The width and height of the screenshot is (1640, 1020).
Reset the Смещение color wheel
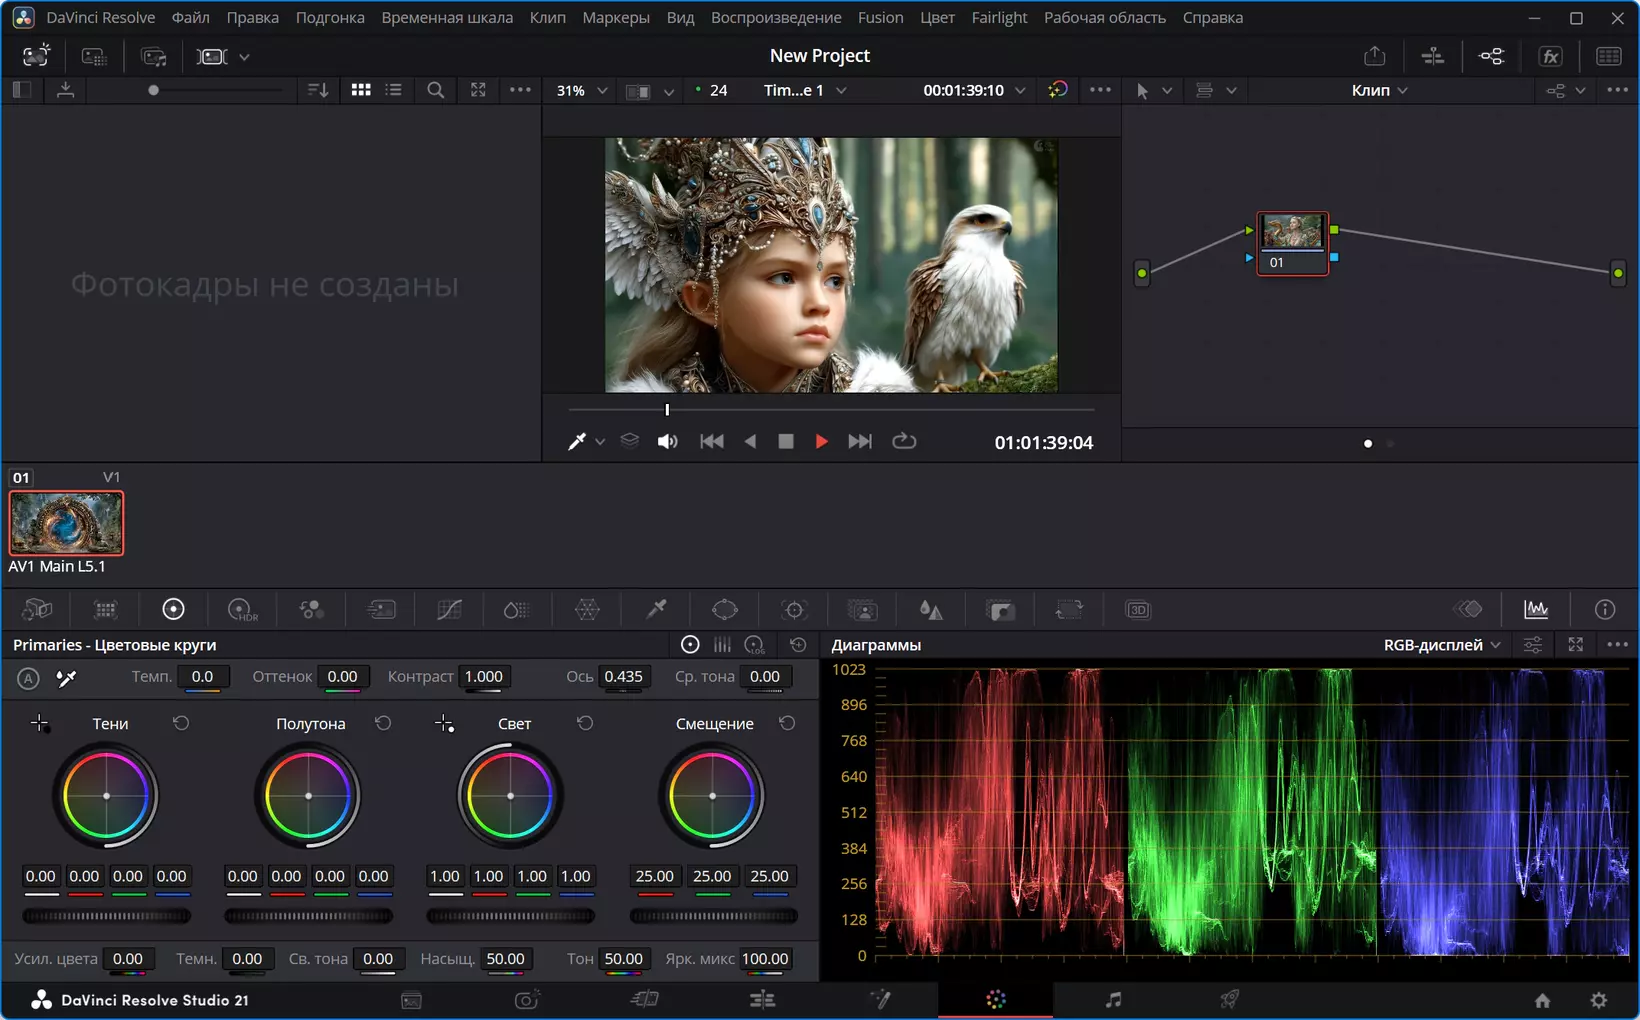tap(787, 723)
